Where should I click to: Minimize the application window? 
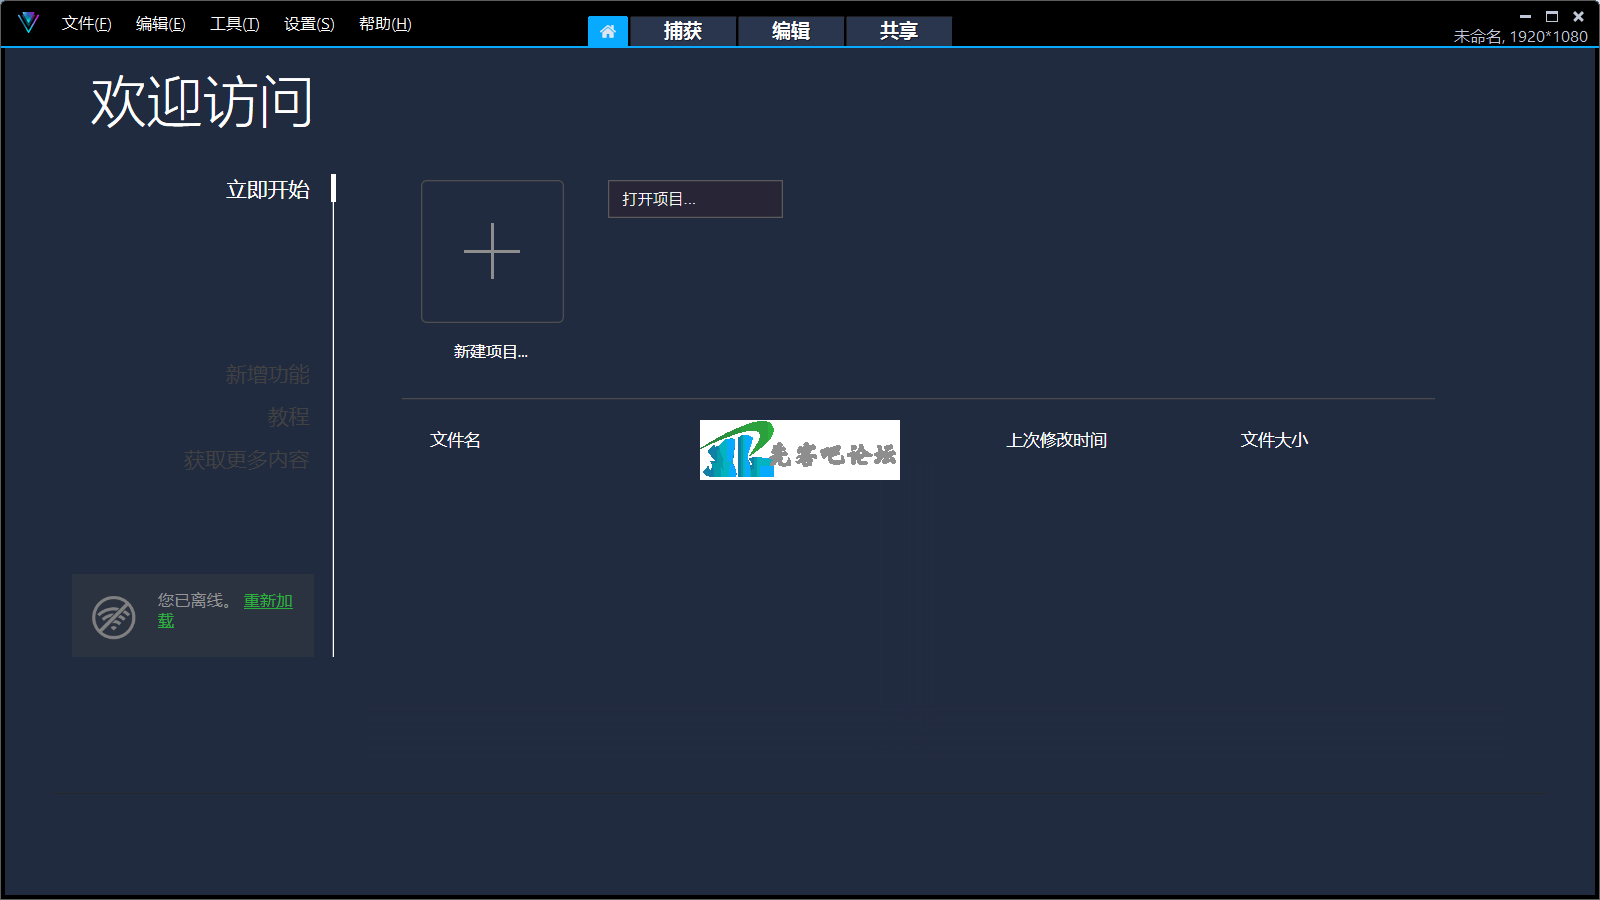[1525, 16]
